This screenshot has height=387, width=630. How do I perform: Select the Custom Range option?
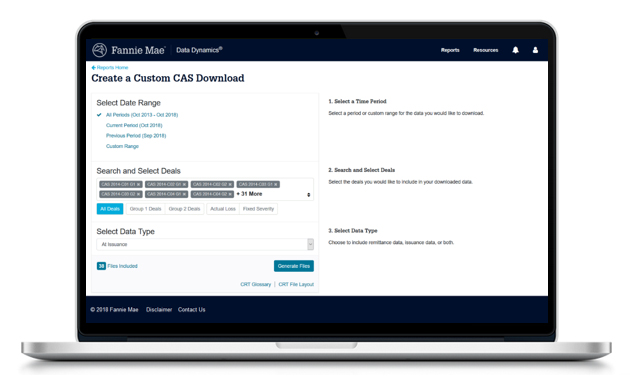click(122, 146)
